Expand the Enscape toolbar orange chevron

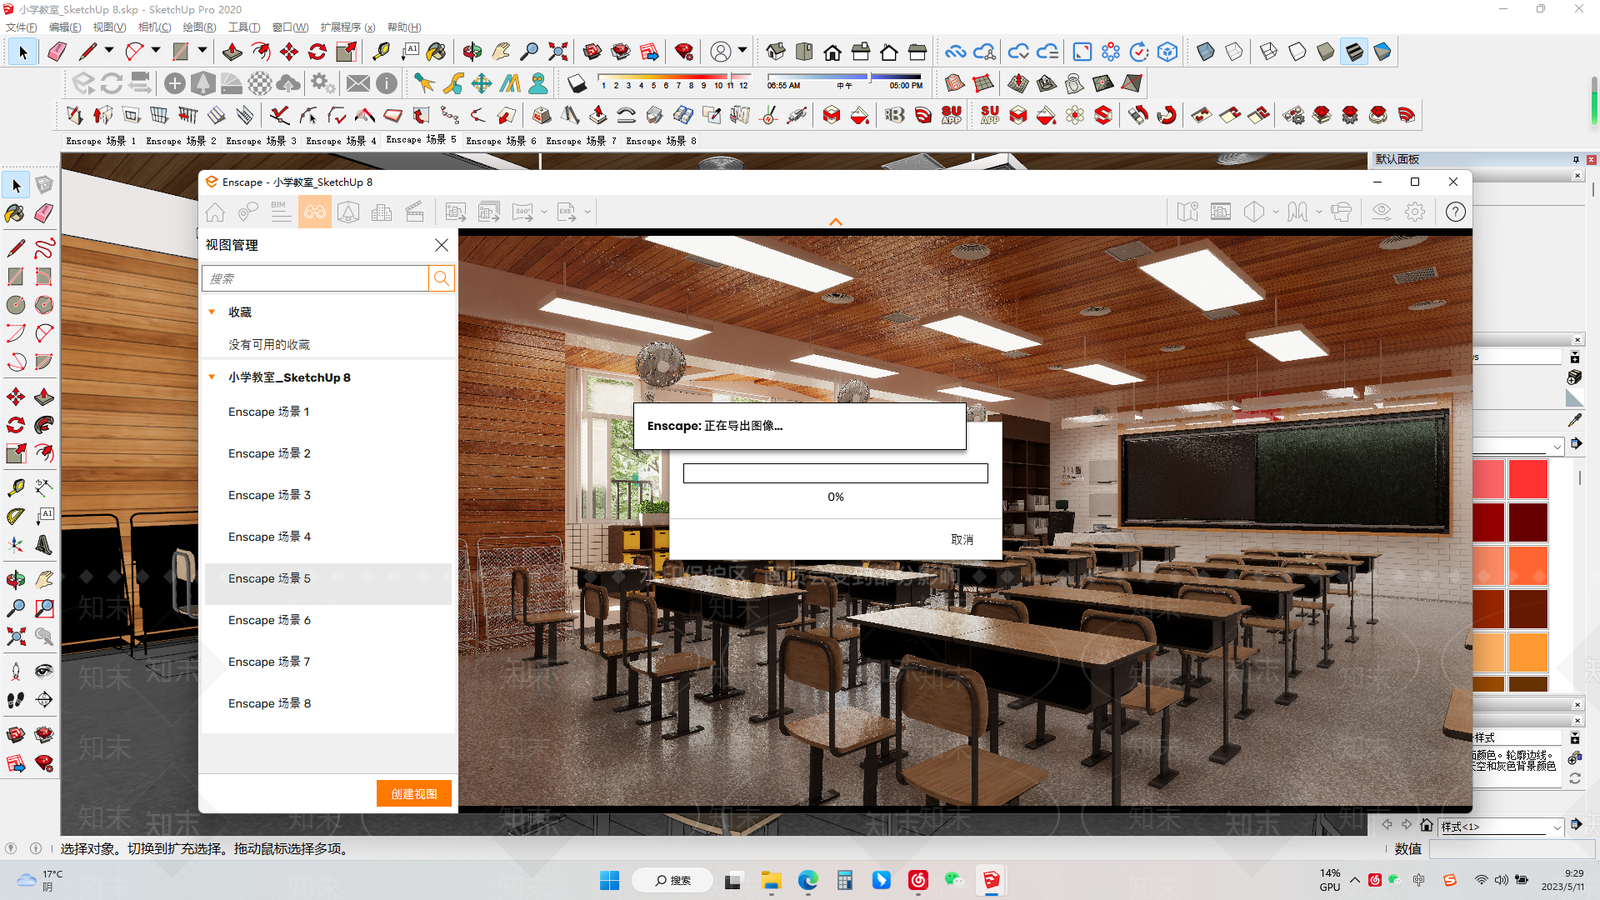(x=836, y=222)
